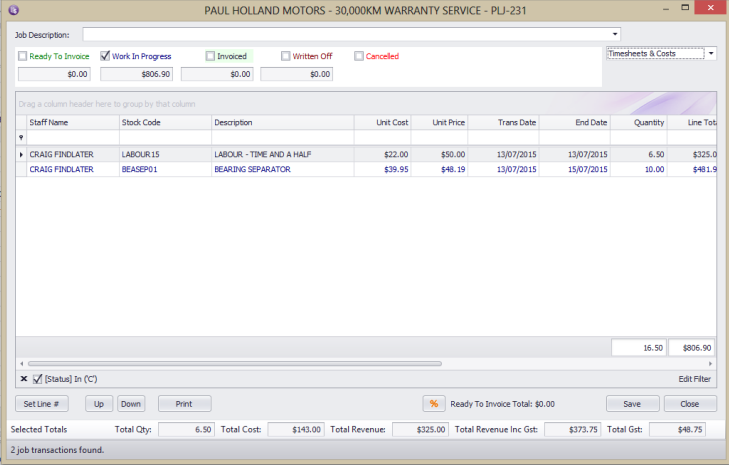Click the 15/07/2015 end date cell

575,169
